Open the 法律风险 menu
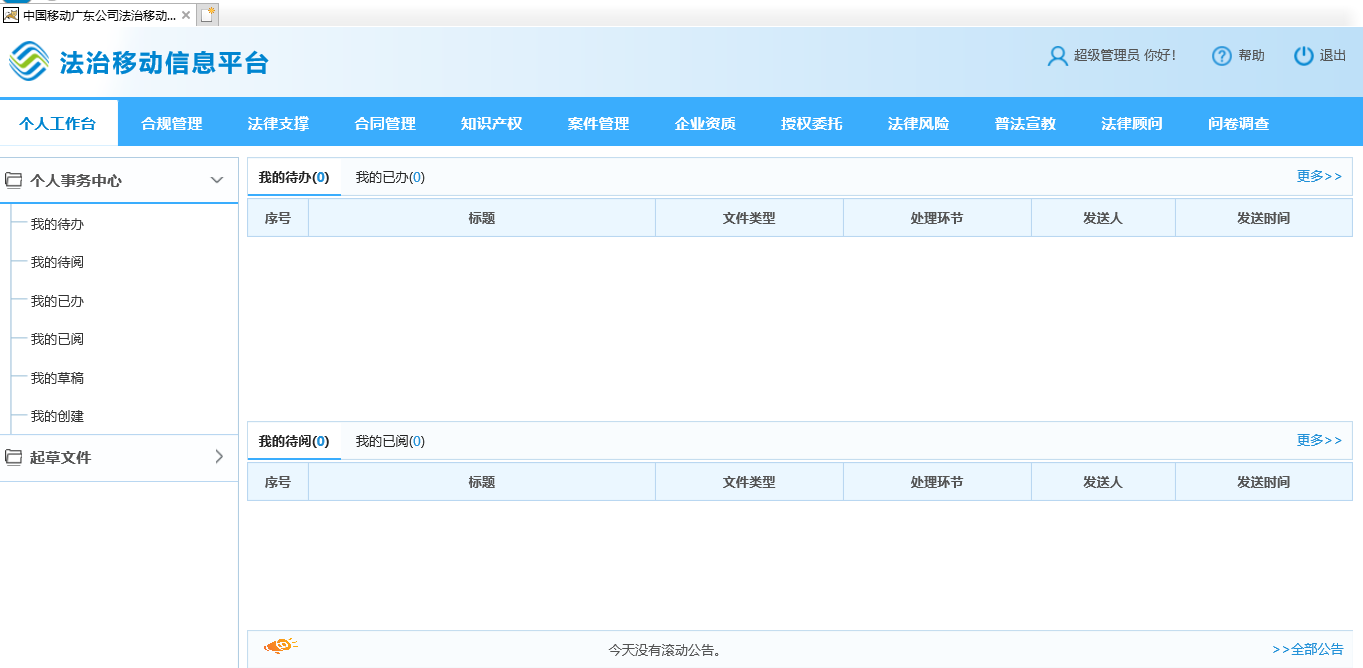 [918, 124]
